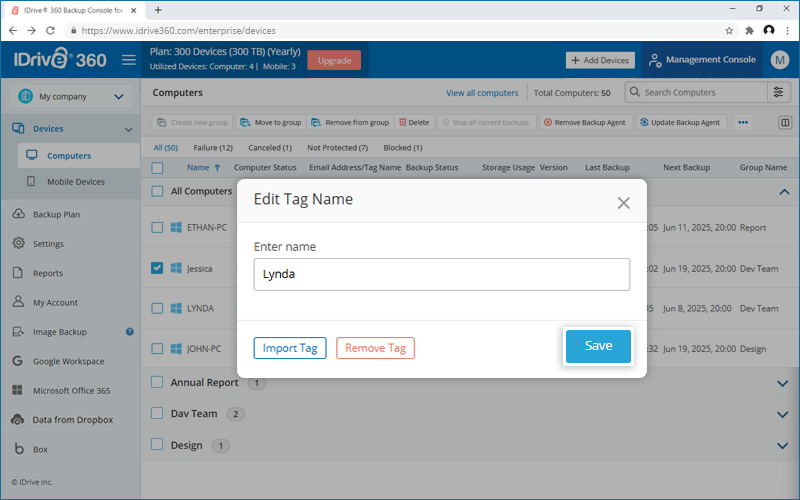Tick the Annual Report group checkbox

[x=157, y=382]
